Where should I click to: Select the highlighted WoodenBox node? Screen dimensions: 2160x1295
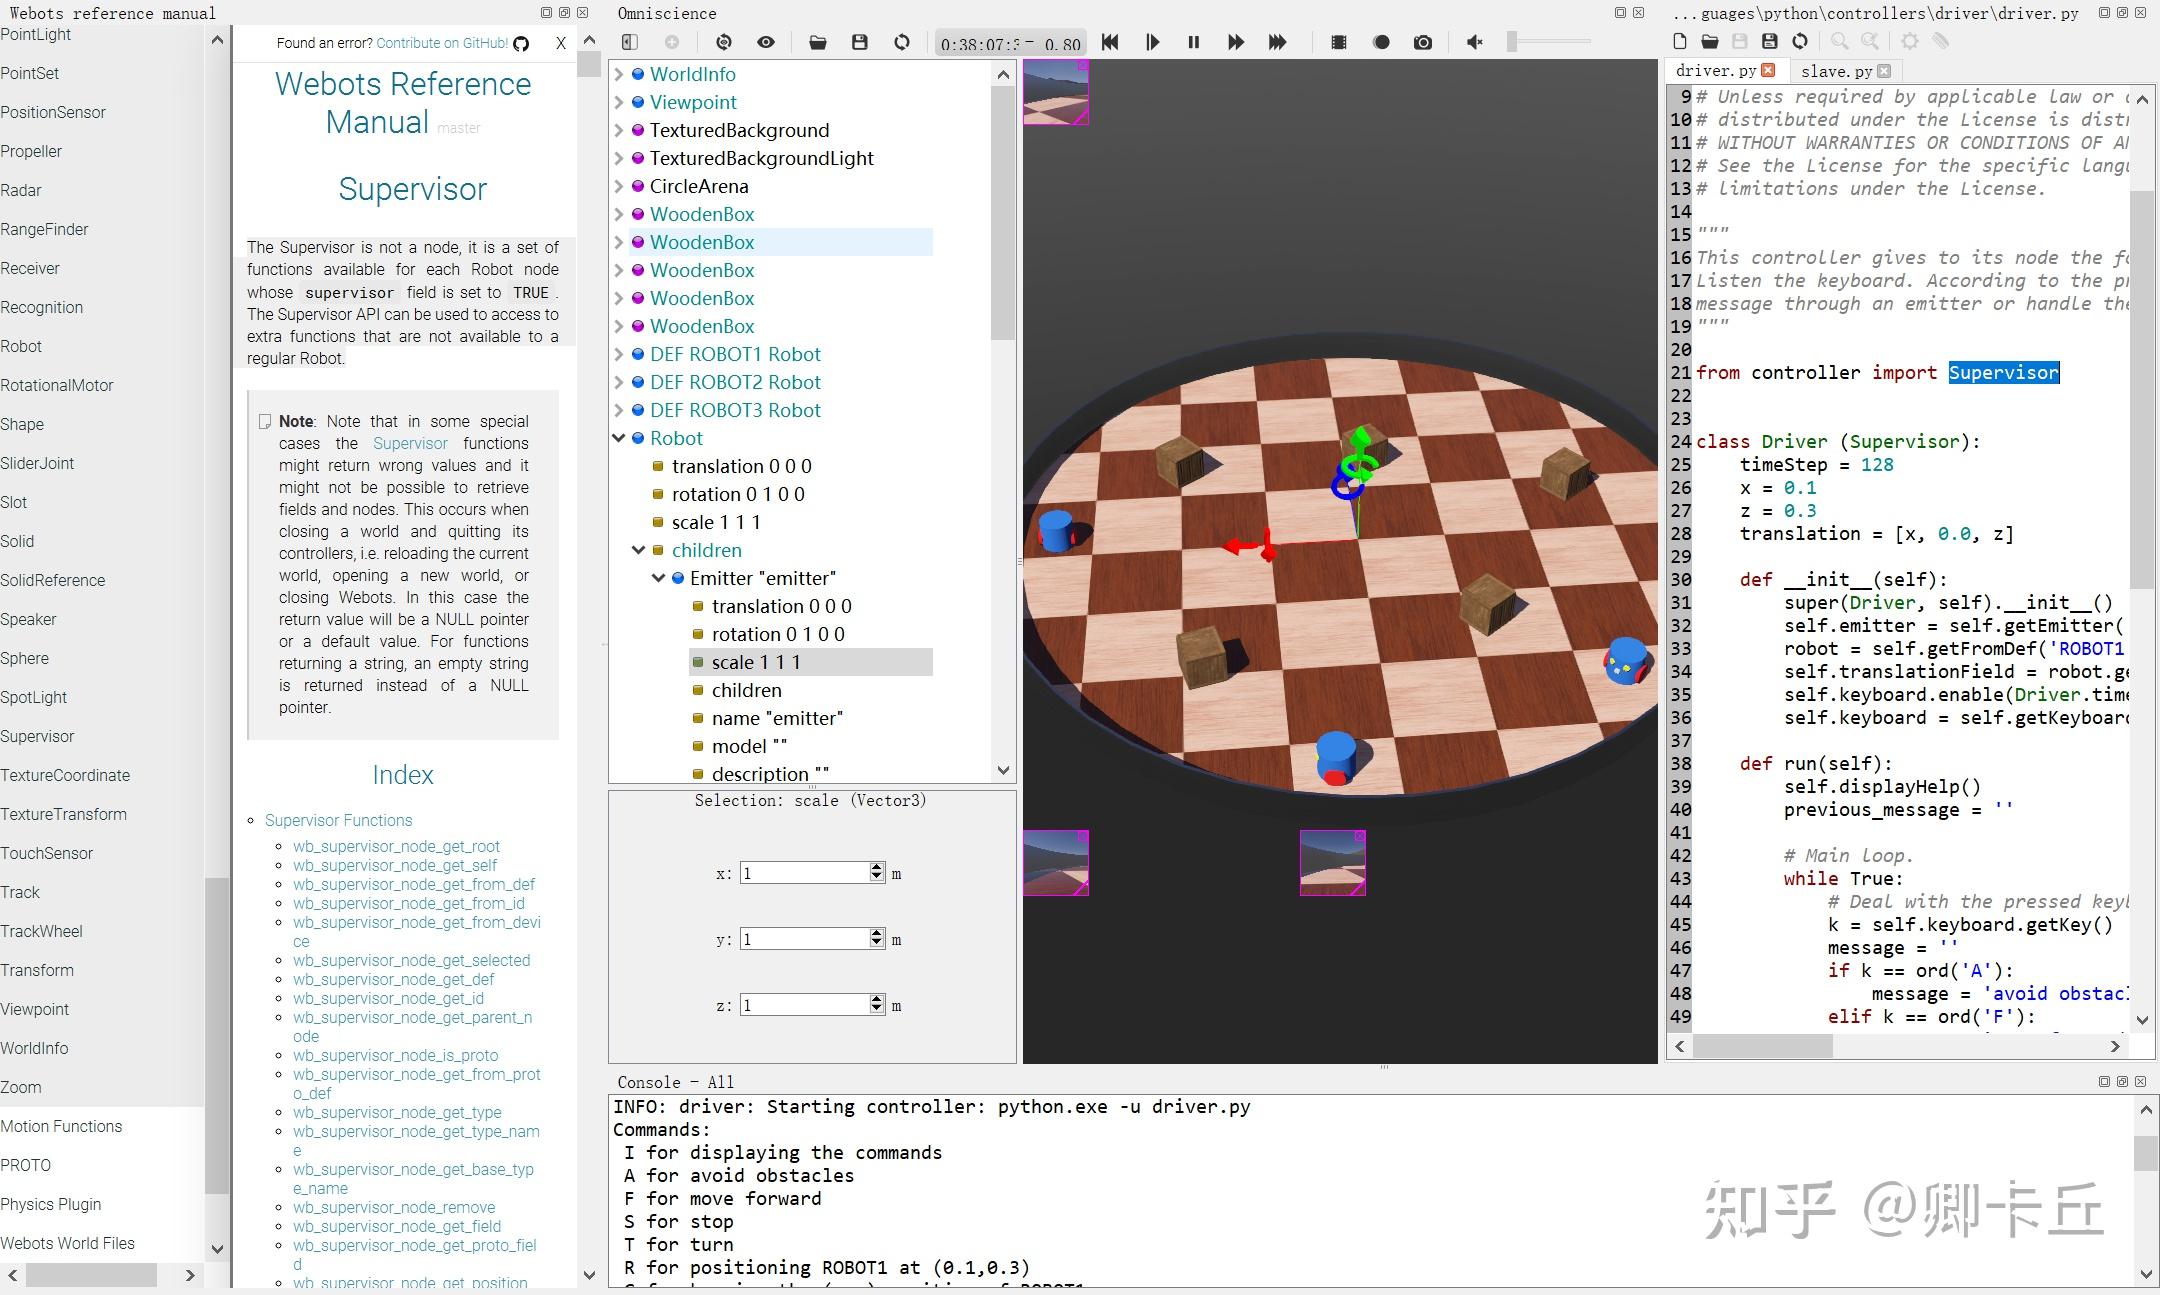tap(702, 242)
